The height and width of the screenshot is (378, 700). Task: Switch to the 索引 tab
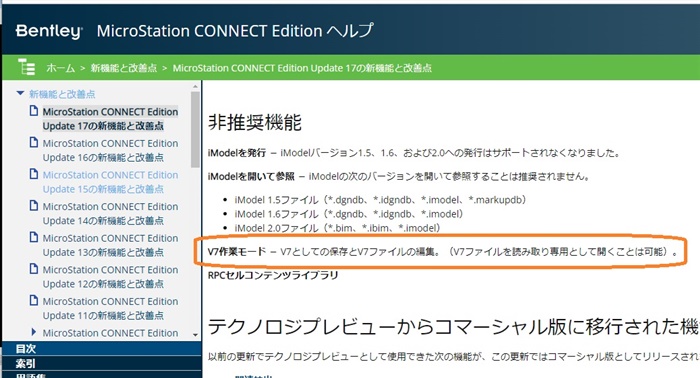point(101,363)
